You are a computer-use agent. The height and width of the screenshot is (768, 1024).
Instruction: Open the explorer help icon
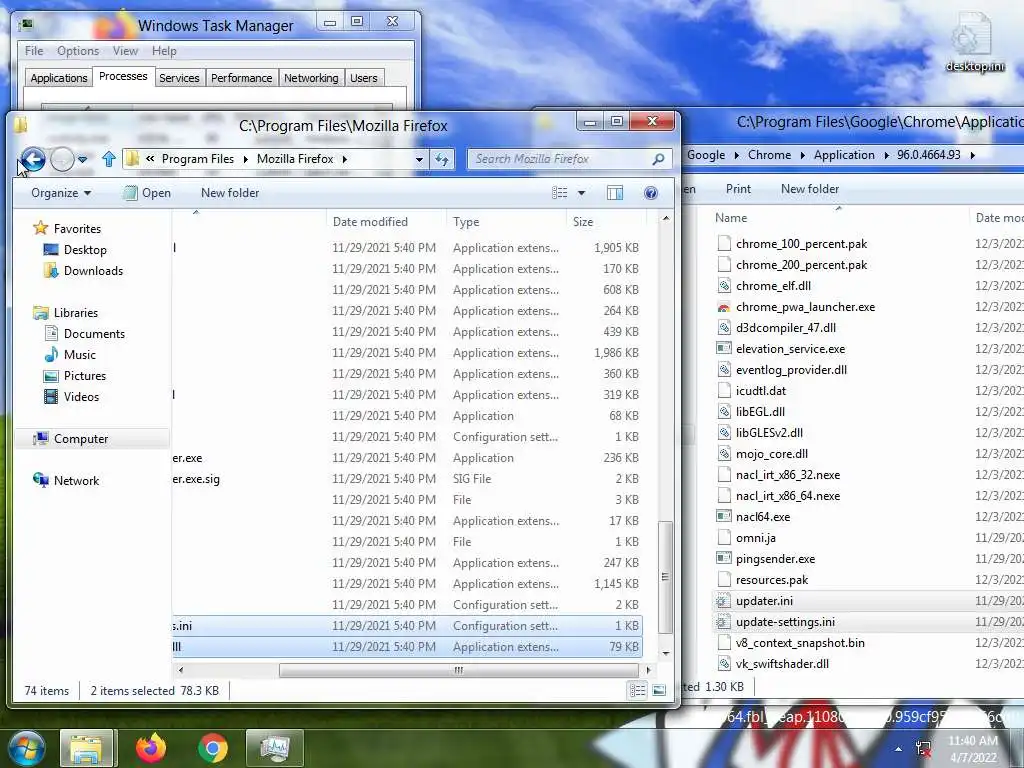pos(650,193)
